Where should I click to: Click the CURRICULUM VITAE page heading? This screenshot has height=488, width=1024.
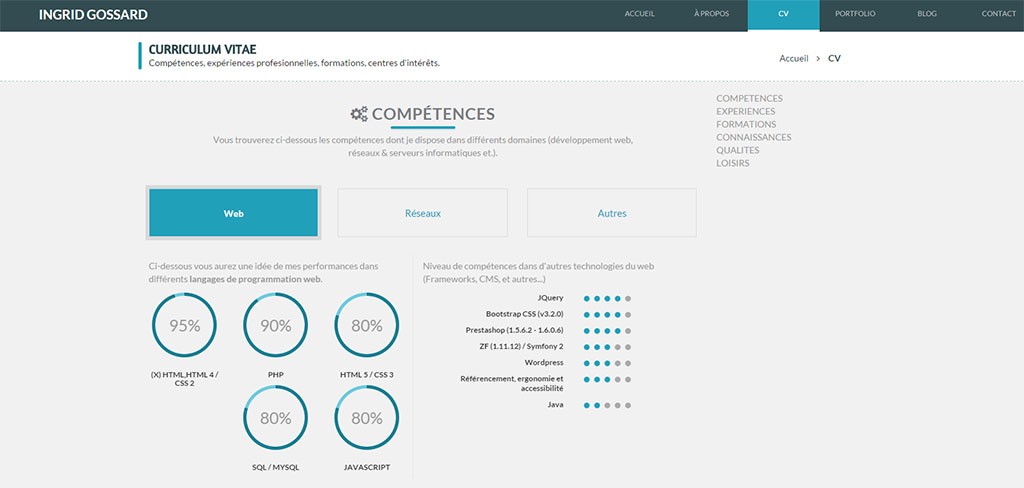point(202,50)
